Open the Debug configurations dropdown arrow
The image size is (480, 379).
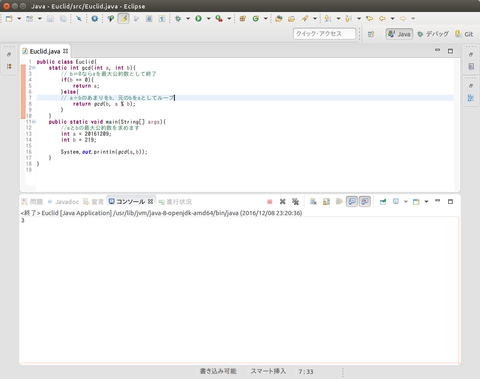click(188, 19)
